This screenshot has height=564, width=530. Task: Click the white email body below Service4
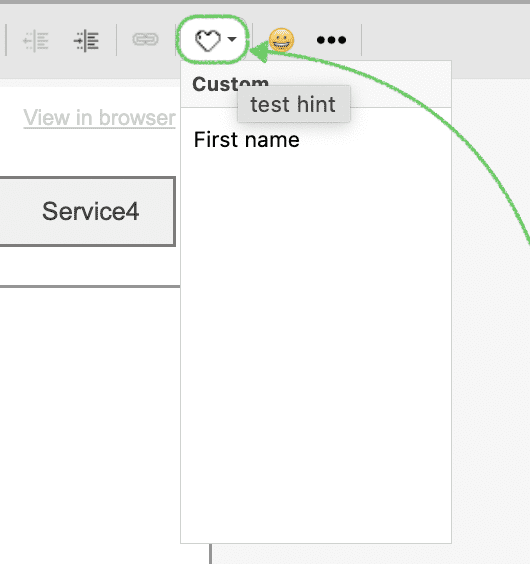(x=90, y=414)
